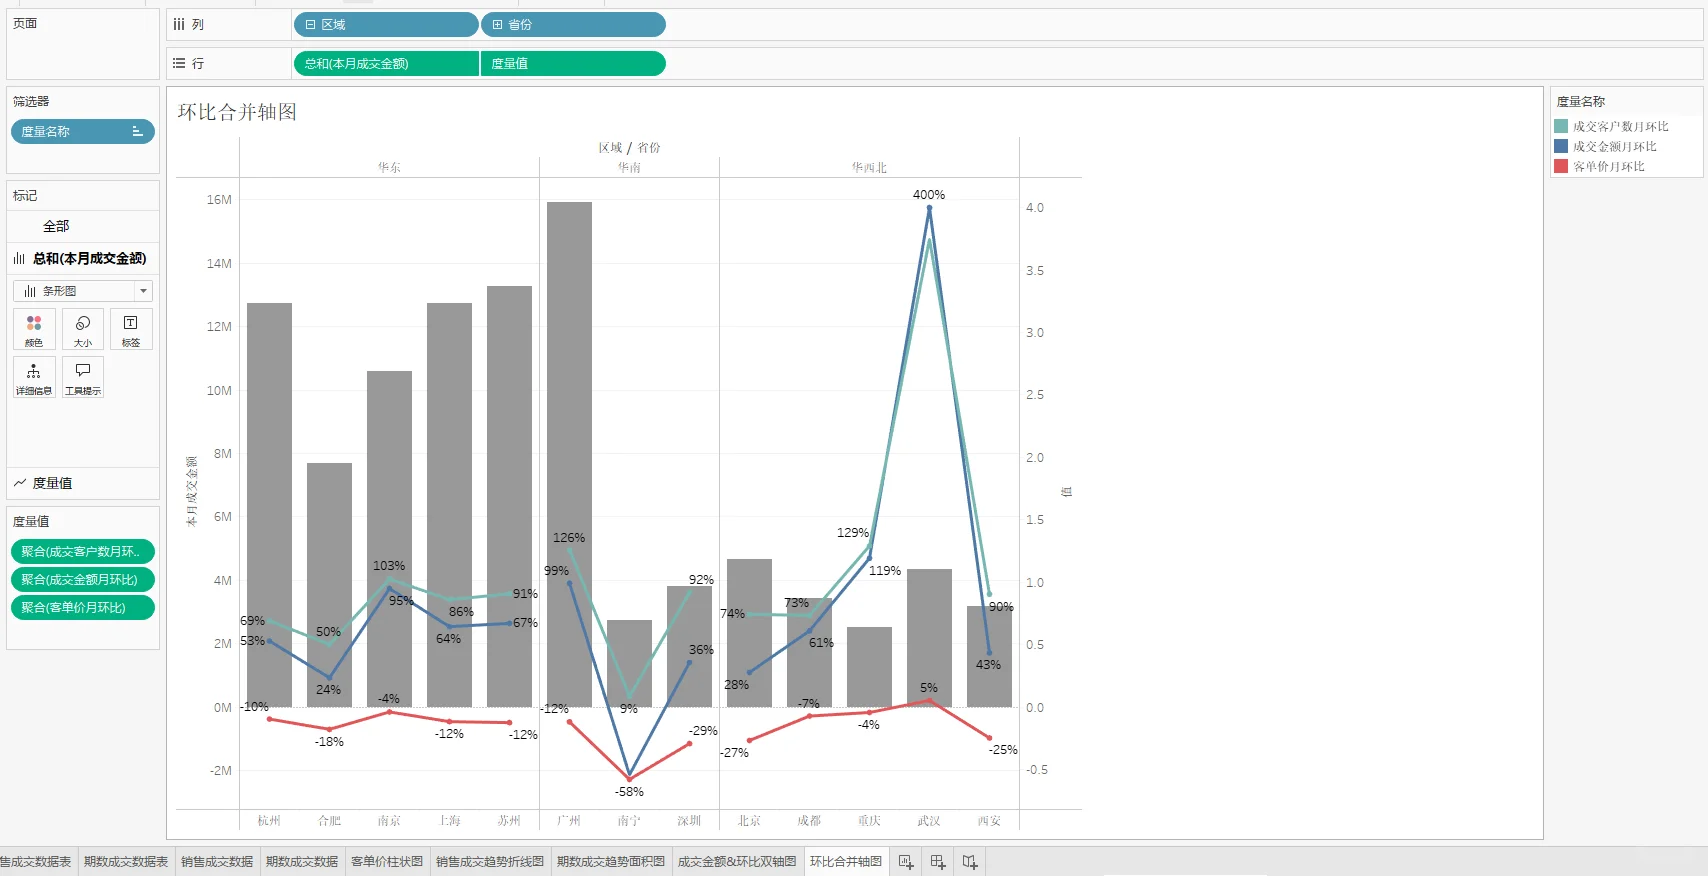Switch to 成交金额&环比双轴图 sheet tab
The width and height of the screenshot is (1708, 876).
point(737,862)
